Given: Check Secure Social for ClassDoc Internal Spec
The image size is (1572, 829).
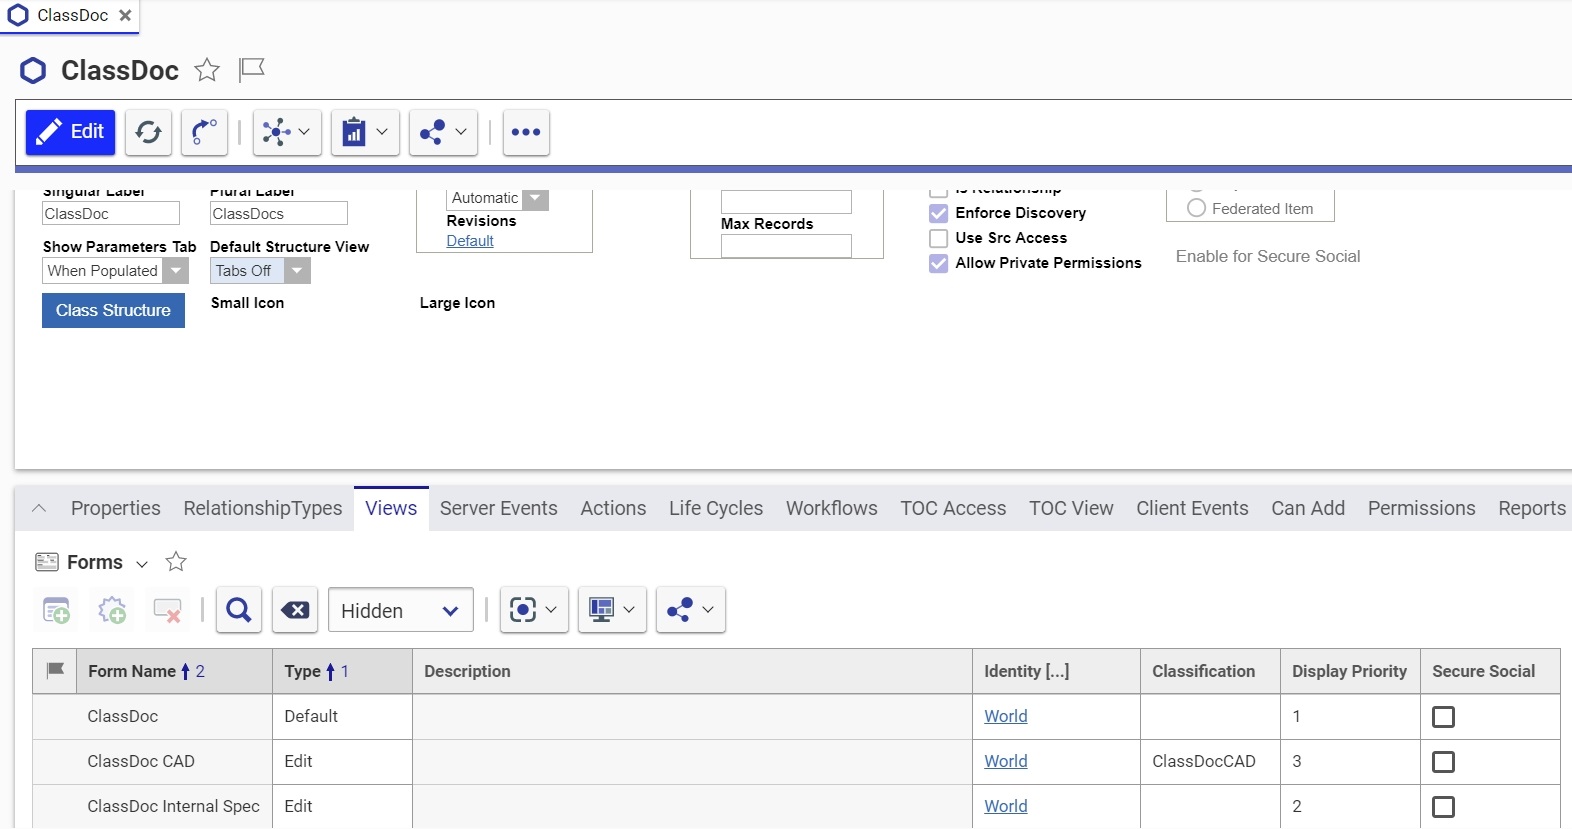Looking at the screenshot, I should [1443, 807].
